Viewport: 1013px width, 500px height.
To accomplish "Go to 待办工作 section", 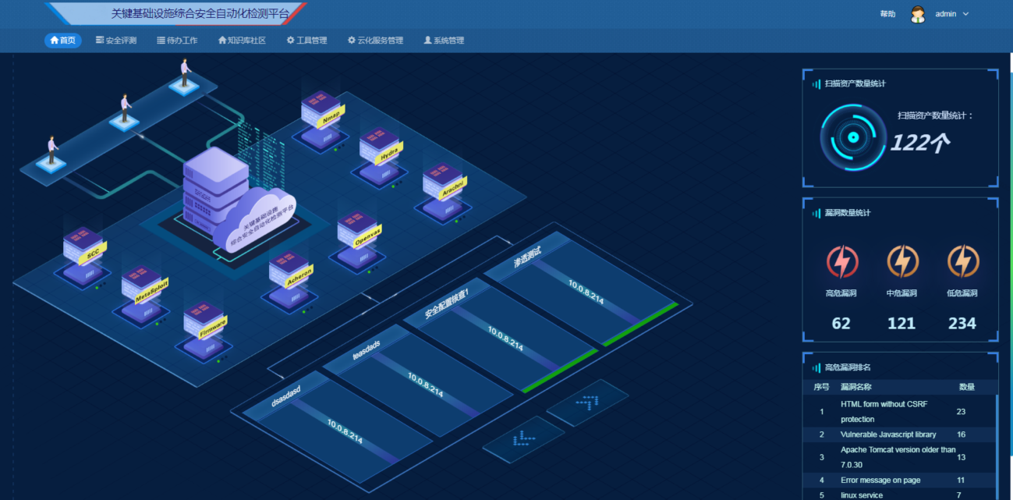I will coord(177,40).
